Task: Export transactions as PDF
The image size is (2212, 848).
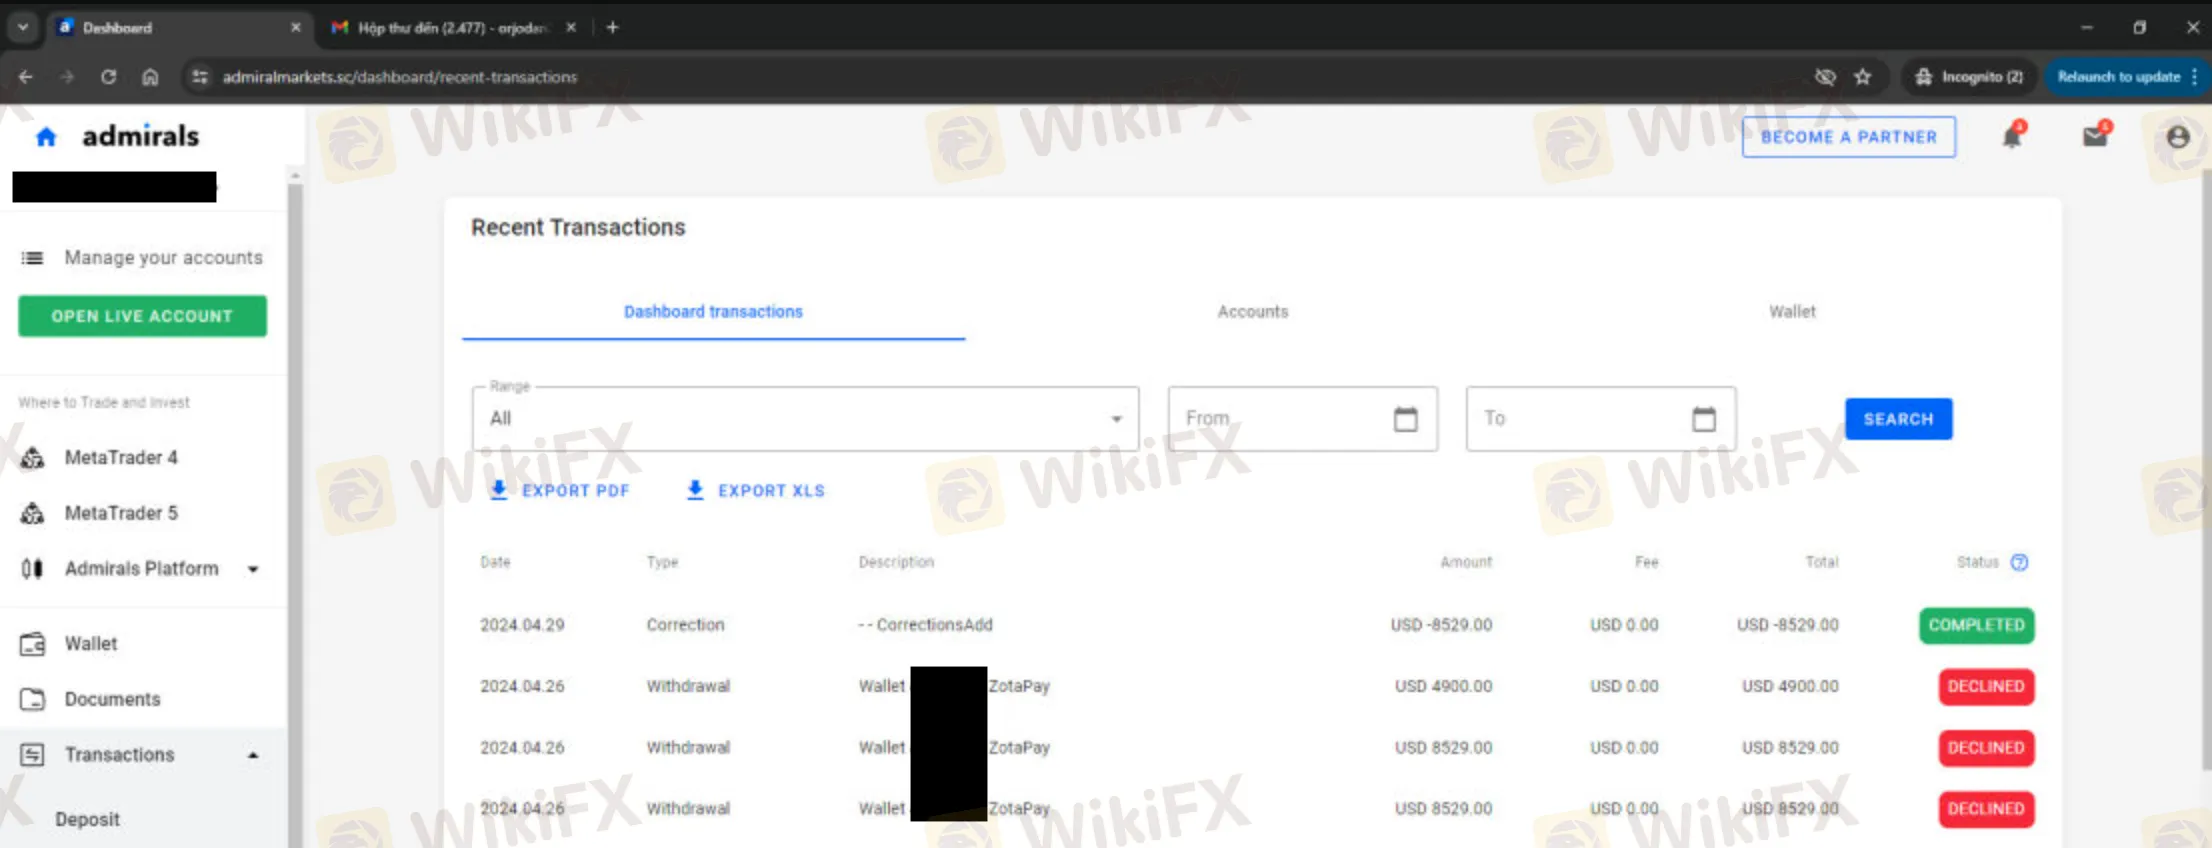Action: (x=559, y=490)
